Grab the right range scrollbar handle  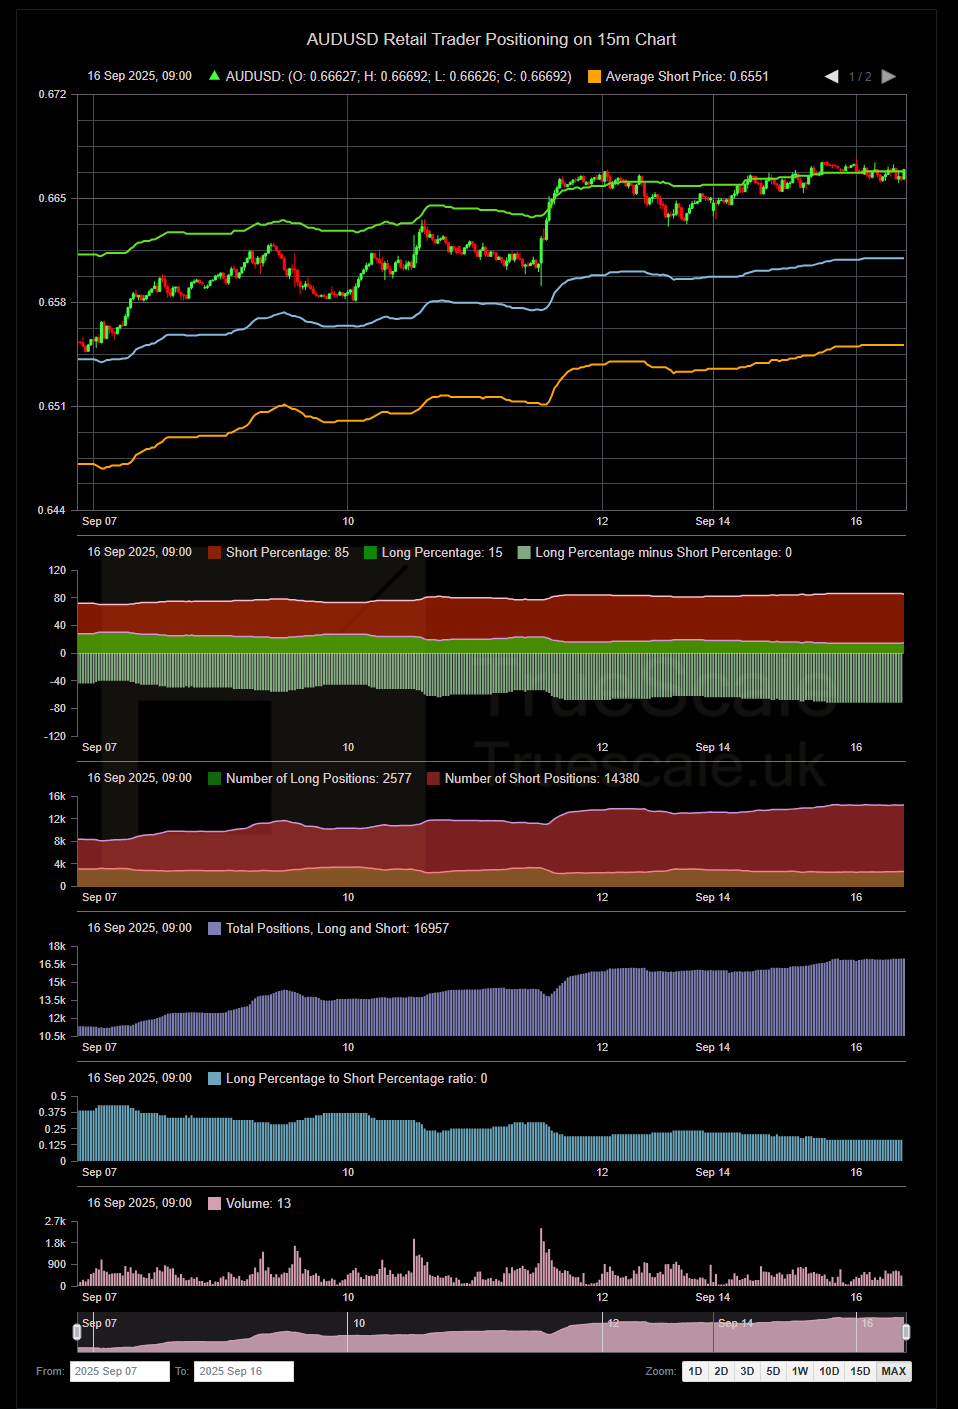[x=906, y=1332]
